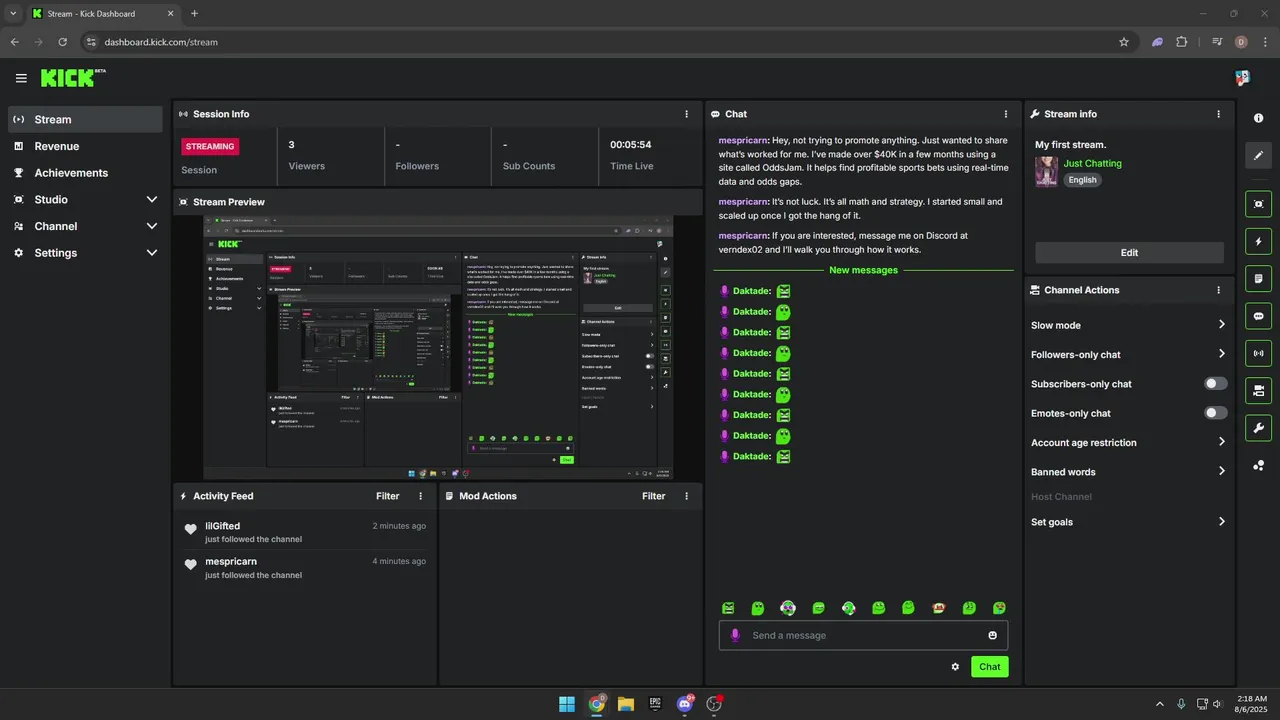Click the English language tag
The height and width of the screenshot is (720, 1280).
(1082, 180)
